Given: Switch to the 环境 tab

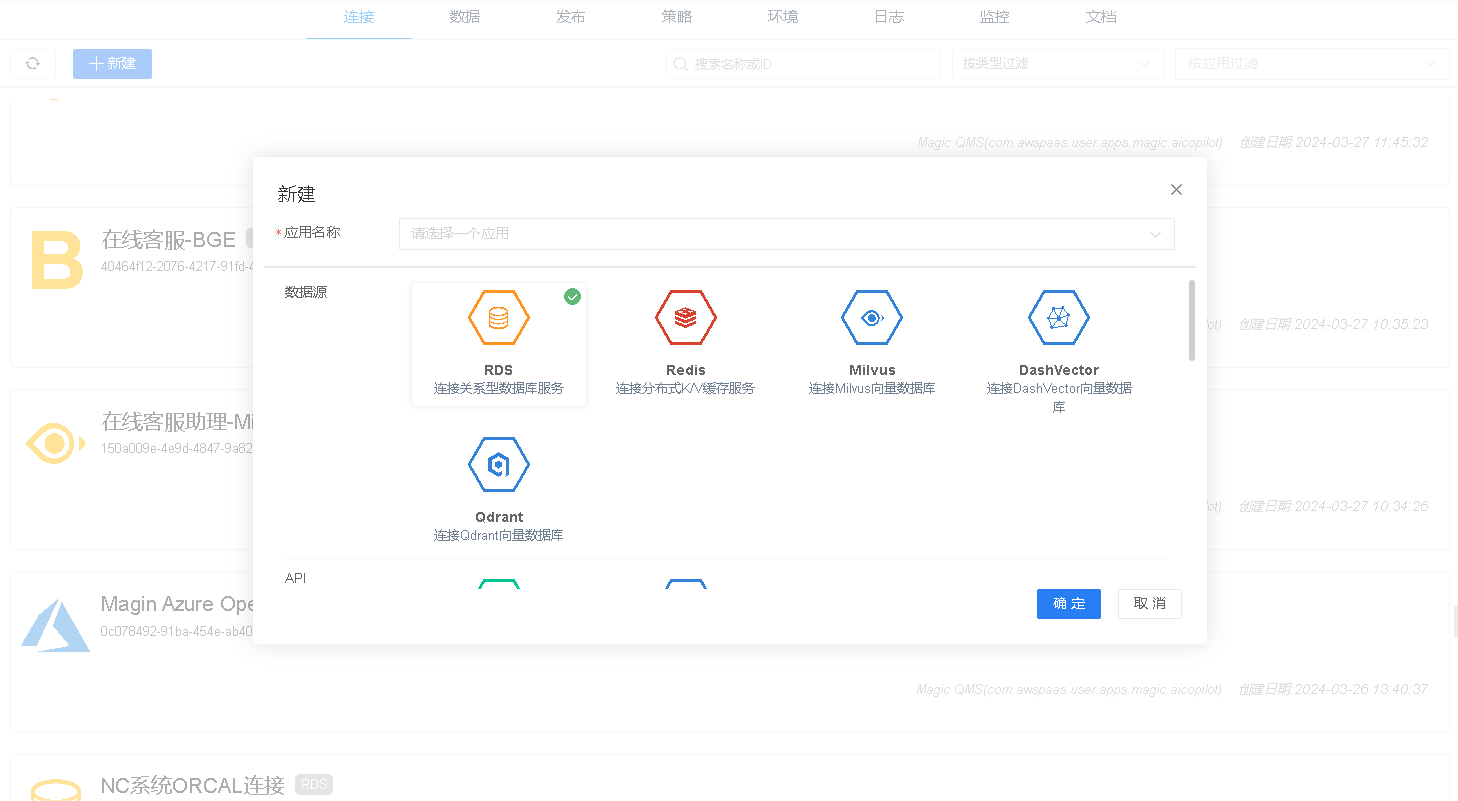Looking at the screenshot, I should 783,17.
